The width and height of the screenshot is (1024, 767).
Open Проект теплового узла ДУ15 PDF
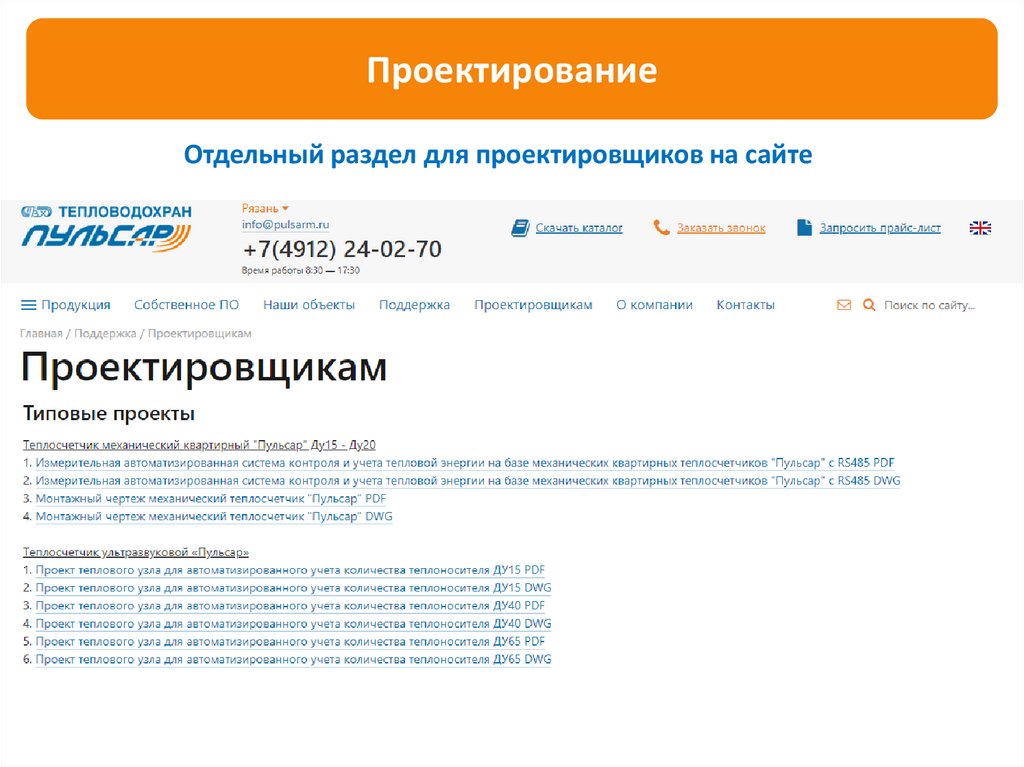[290, 570]
